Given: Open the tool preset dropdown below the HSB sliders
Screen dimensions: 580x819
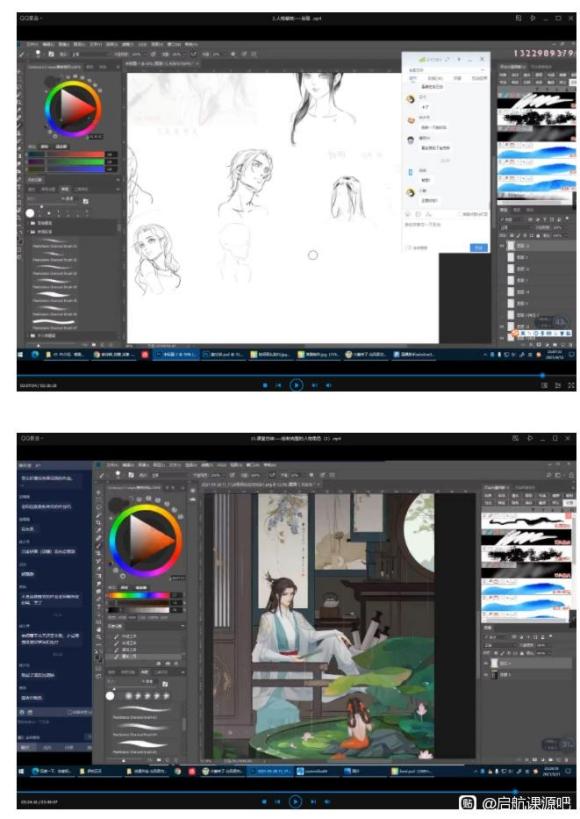Looking at the screenshot, I should pos(145,626).
